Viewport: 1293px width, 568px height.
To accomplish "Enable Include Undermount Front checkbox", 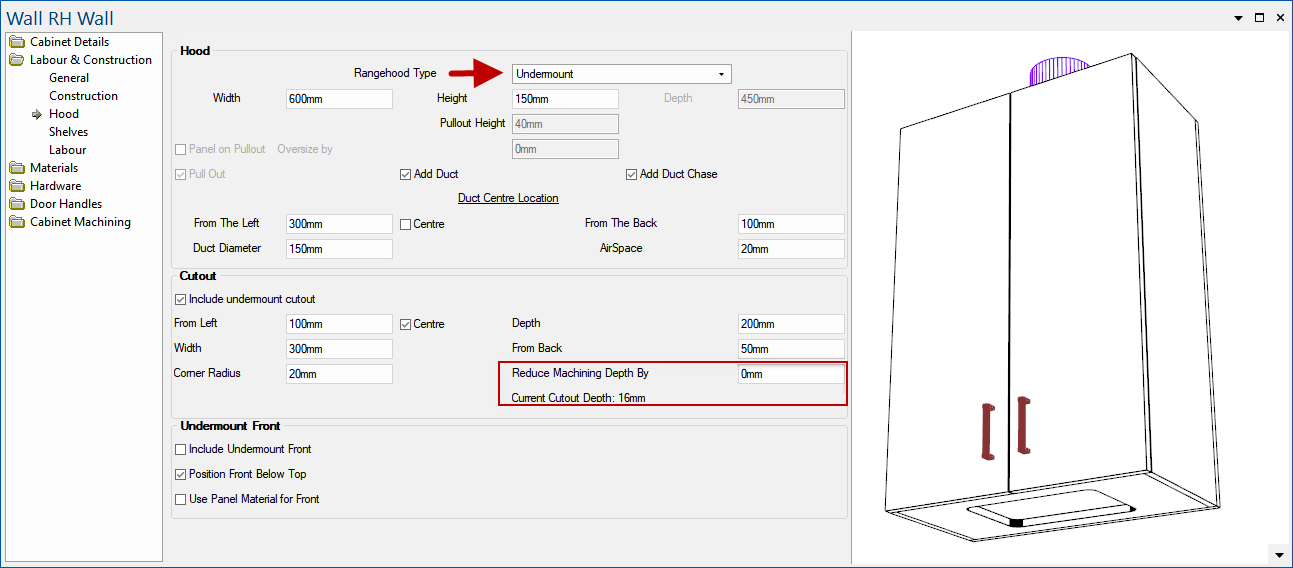I will tap(180, 449).
